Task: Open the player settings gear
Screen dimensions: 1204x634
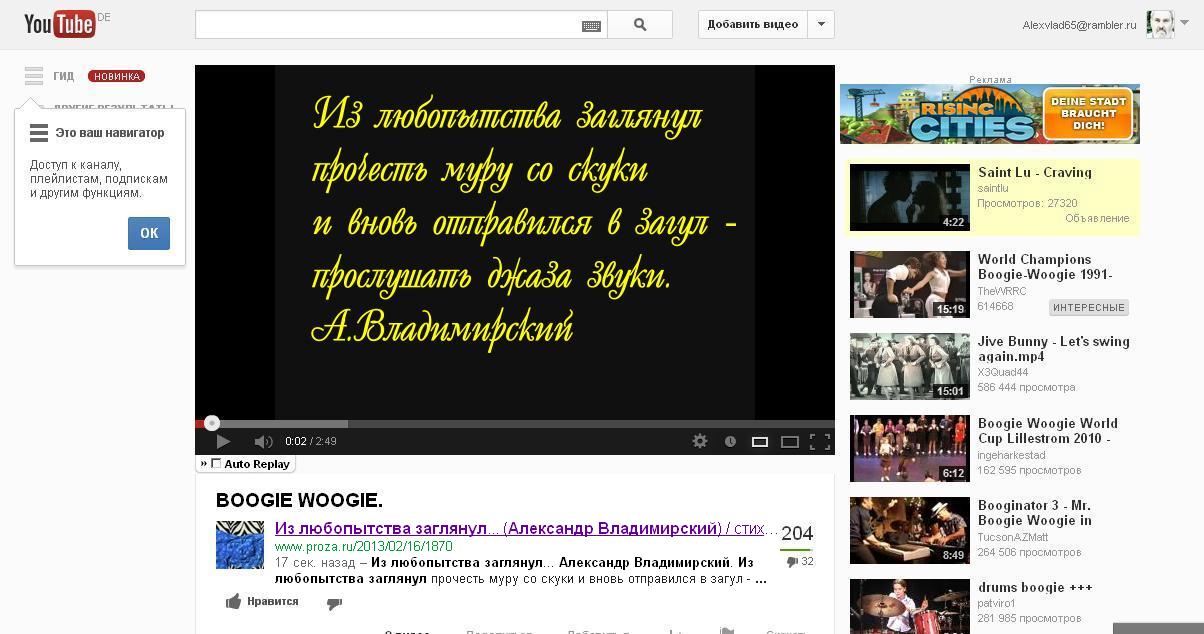Action: 700,441
